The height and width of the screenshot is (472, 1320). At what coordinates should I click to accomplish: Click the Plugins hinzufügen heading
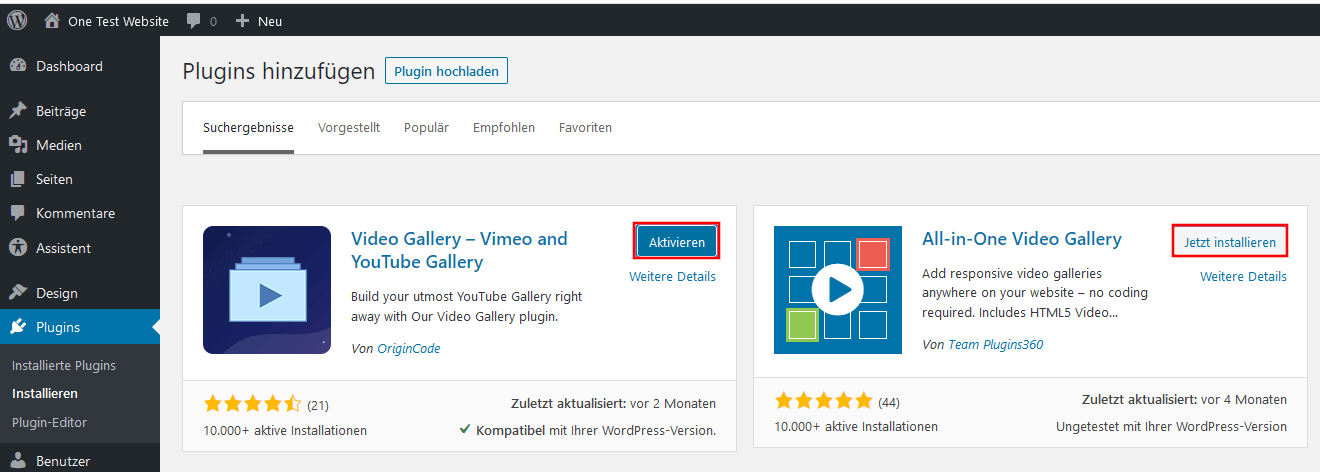(x=279, y=71)
